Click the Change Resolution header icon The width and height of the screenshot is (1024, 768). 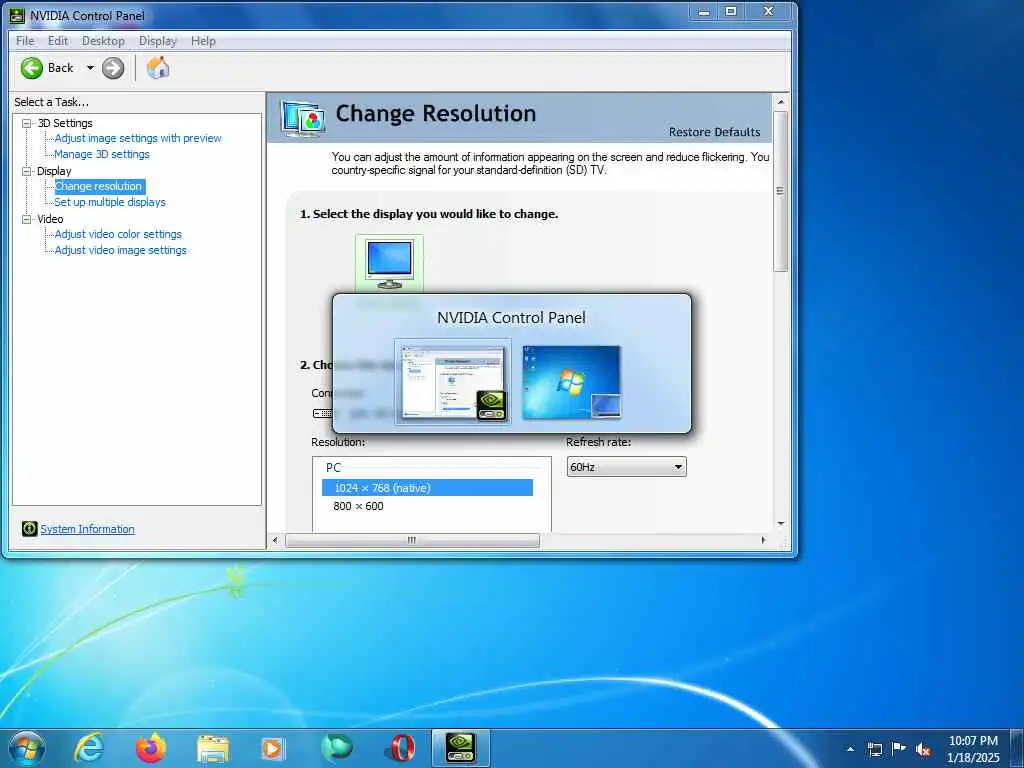pyautogui.click(x=303, y=118)
